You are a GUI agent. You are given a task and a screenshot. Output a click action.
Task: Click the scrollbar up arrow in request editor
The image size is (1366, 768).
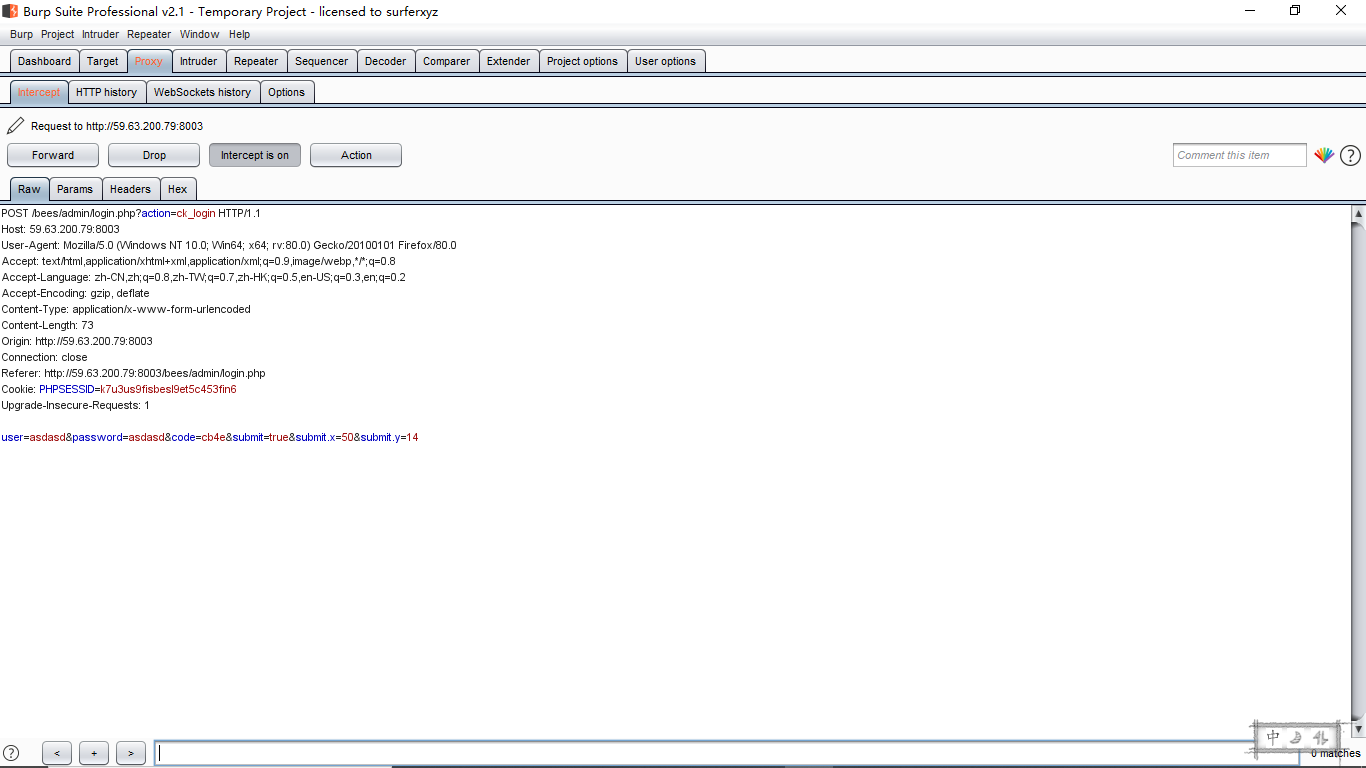pos(1358,213)
